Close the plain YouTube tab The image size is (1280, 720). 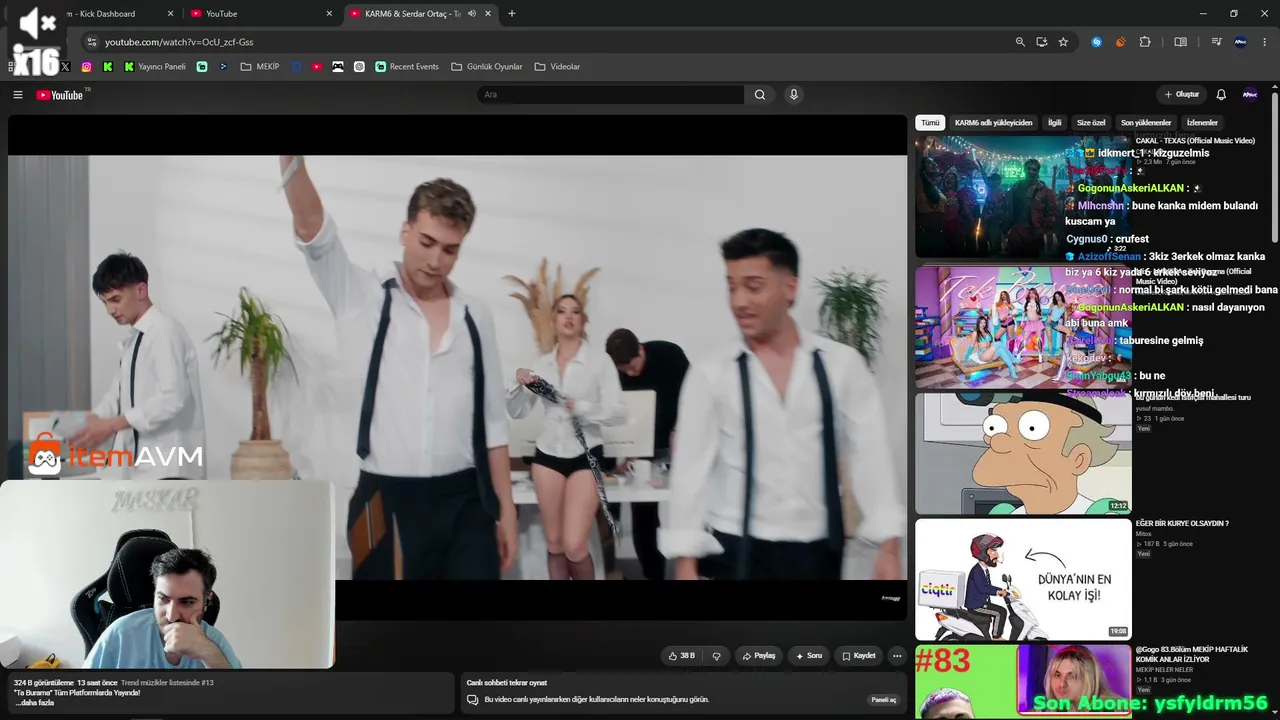pyautogui.click(x=329, y=14)
